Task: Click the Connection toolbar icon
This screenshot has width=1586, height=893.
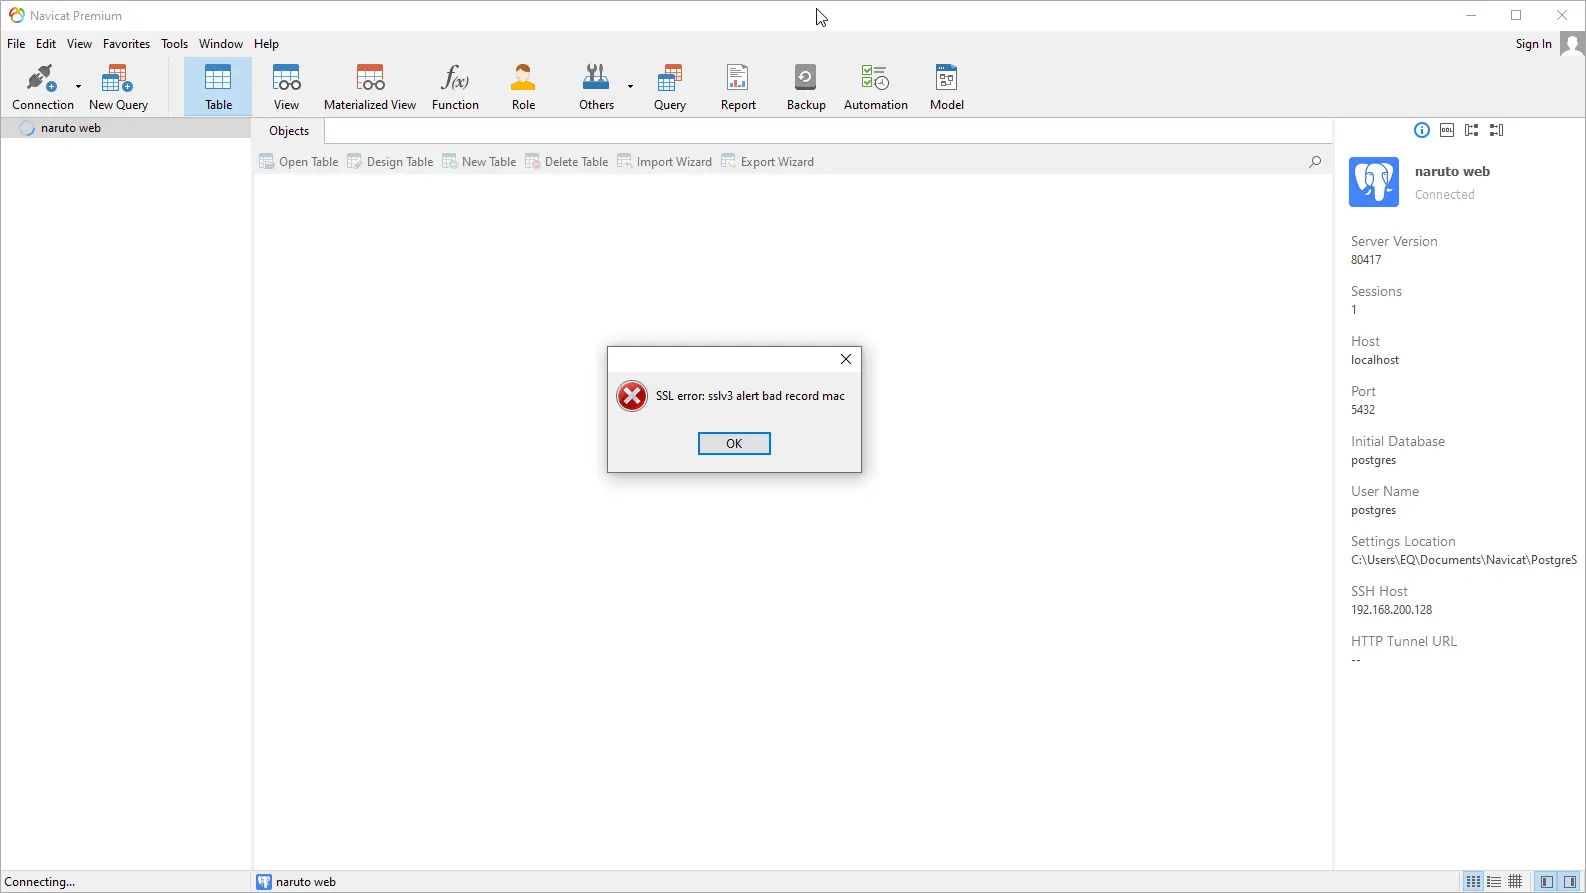Action: click(x=42, y=87)
